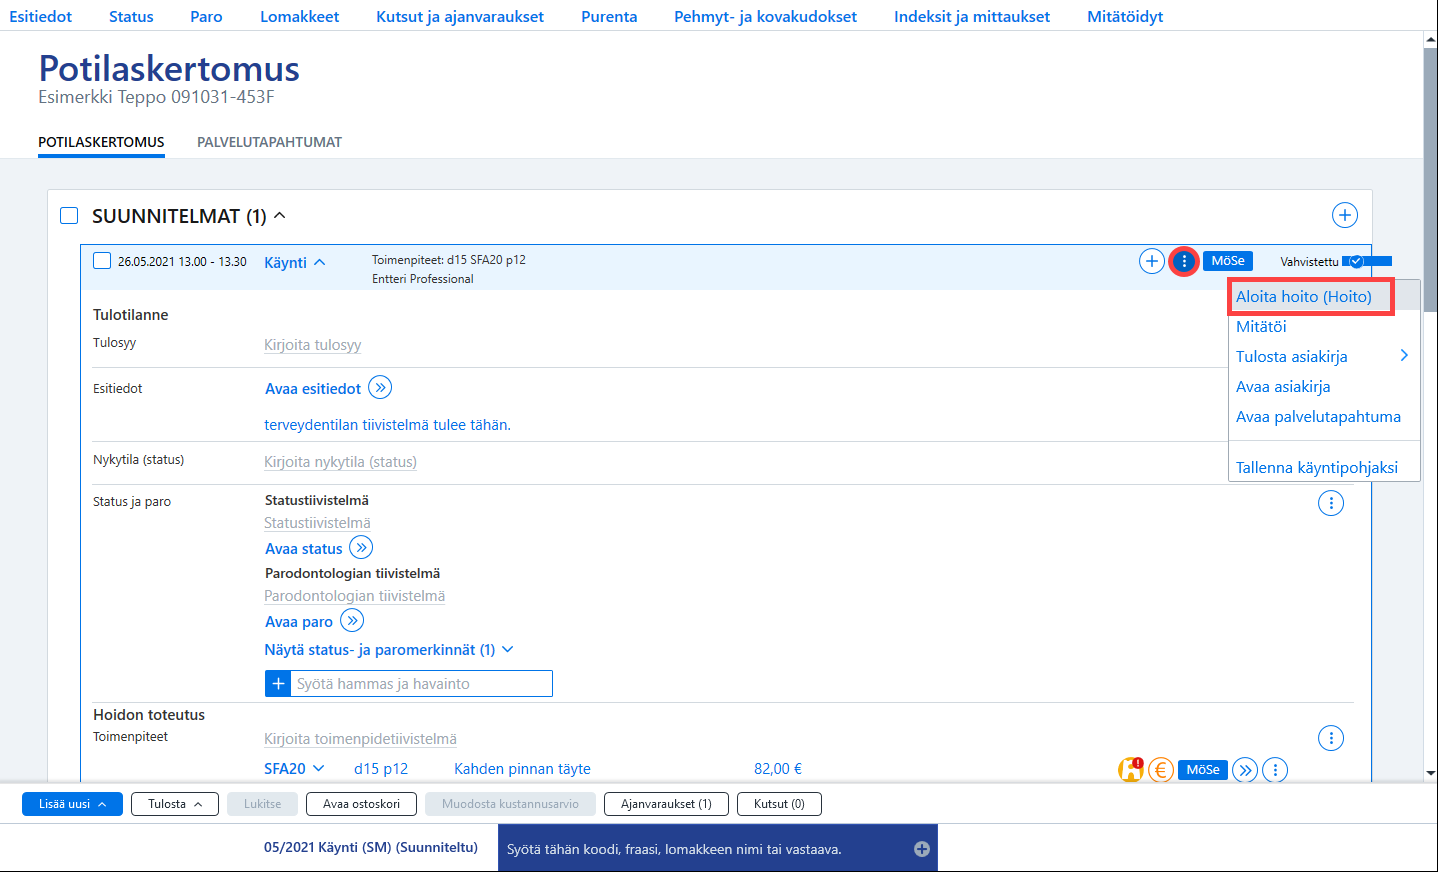
Task: Tick checkbox for 26.05.2021 visit
Action: click(x=102, y=261)
